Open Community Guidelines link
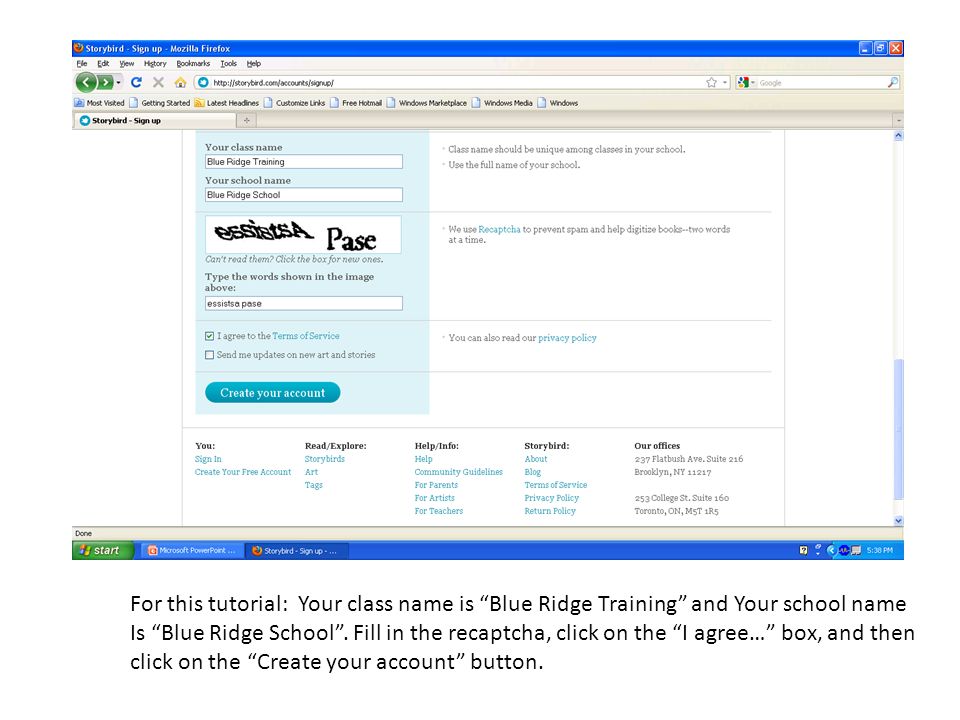Image resolution: width=960 pixels, height=720 pixels. (x=459, y=472)
